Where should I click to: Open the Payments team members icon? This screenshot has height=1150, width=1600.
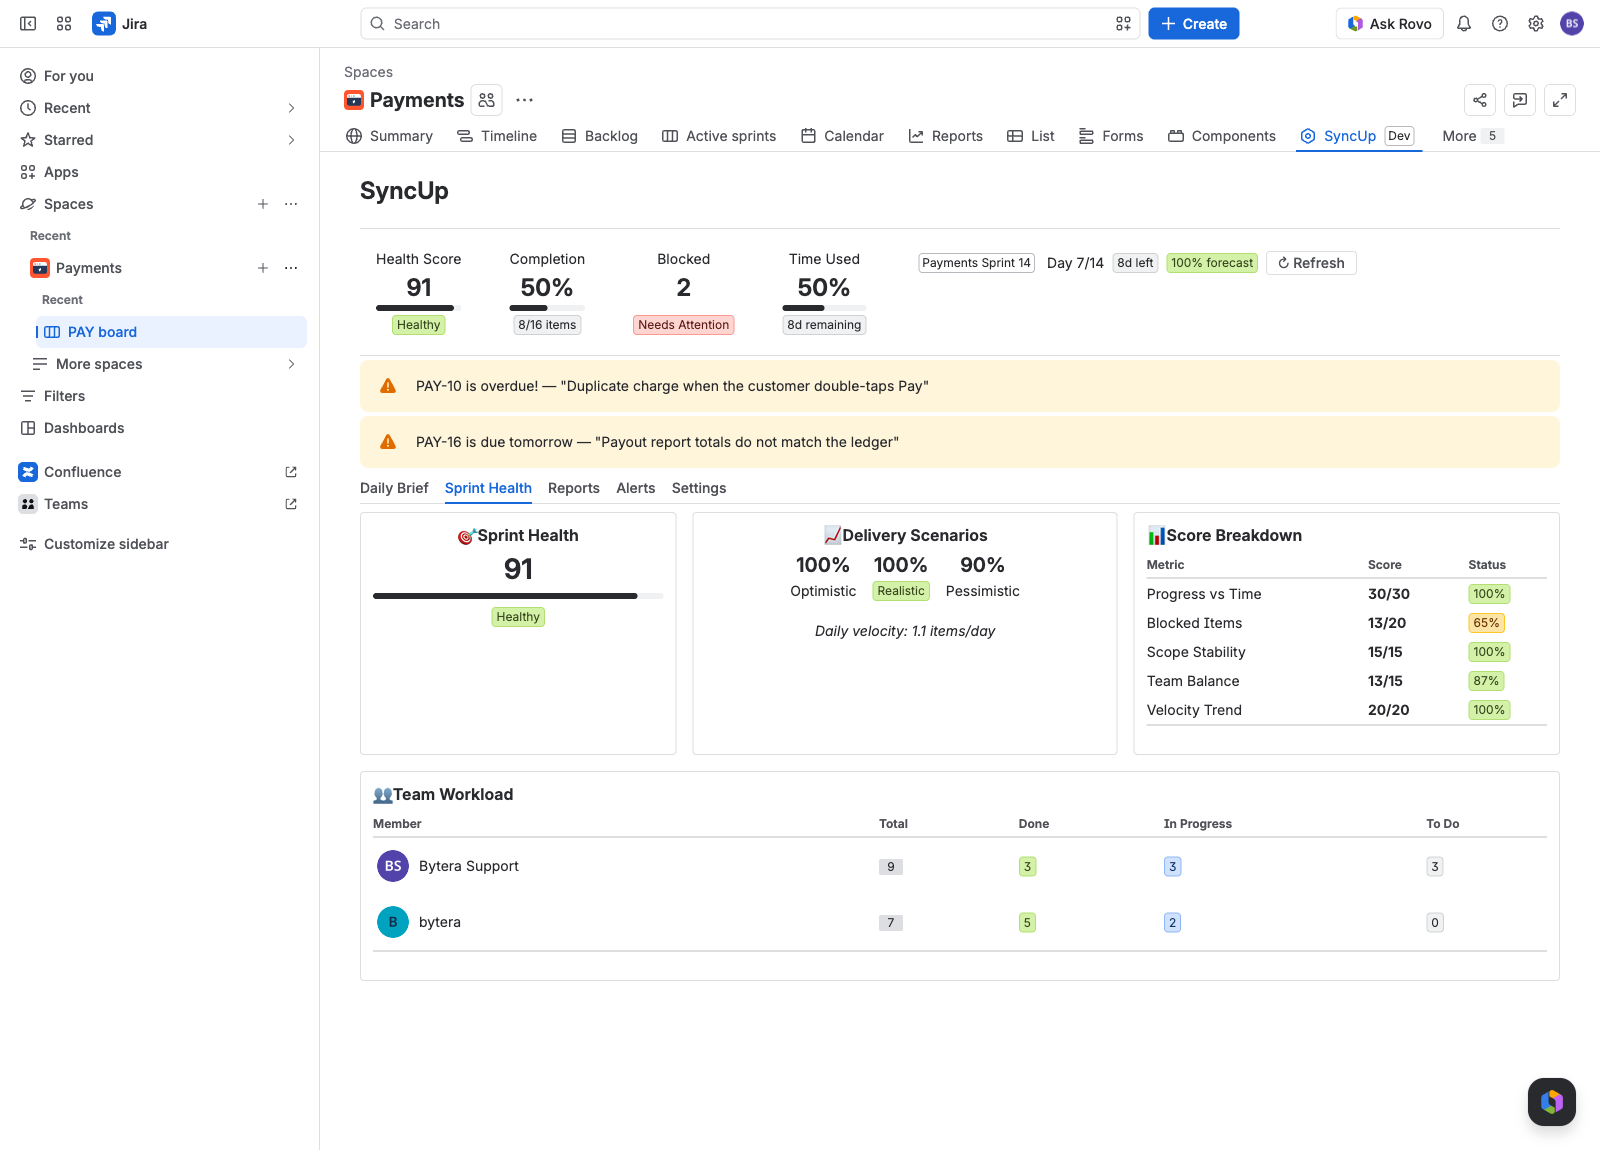coord(487,100)
